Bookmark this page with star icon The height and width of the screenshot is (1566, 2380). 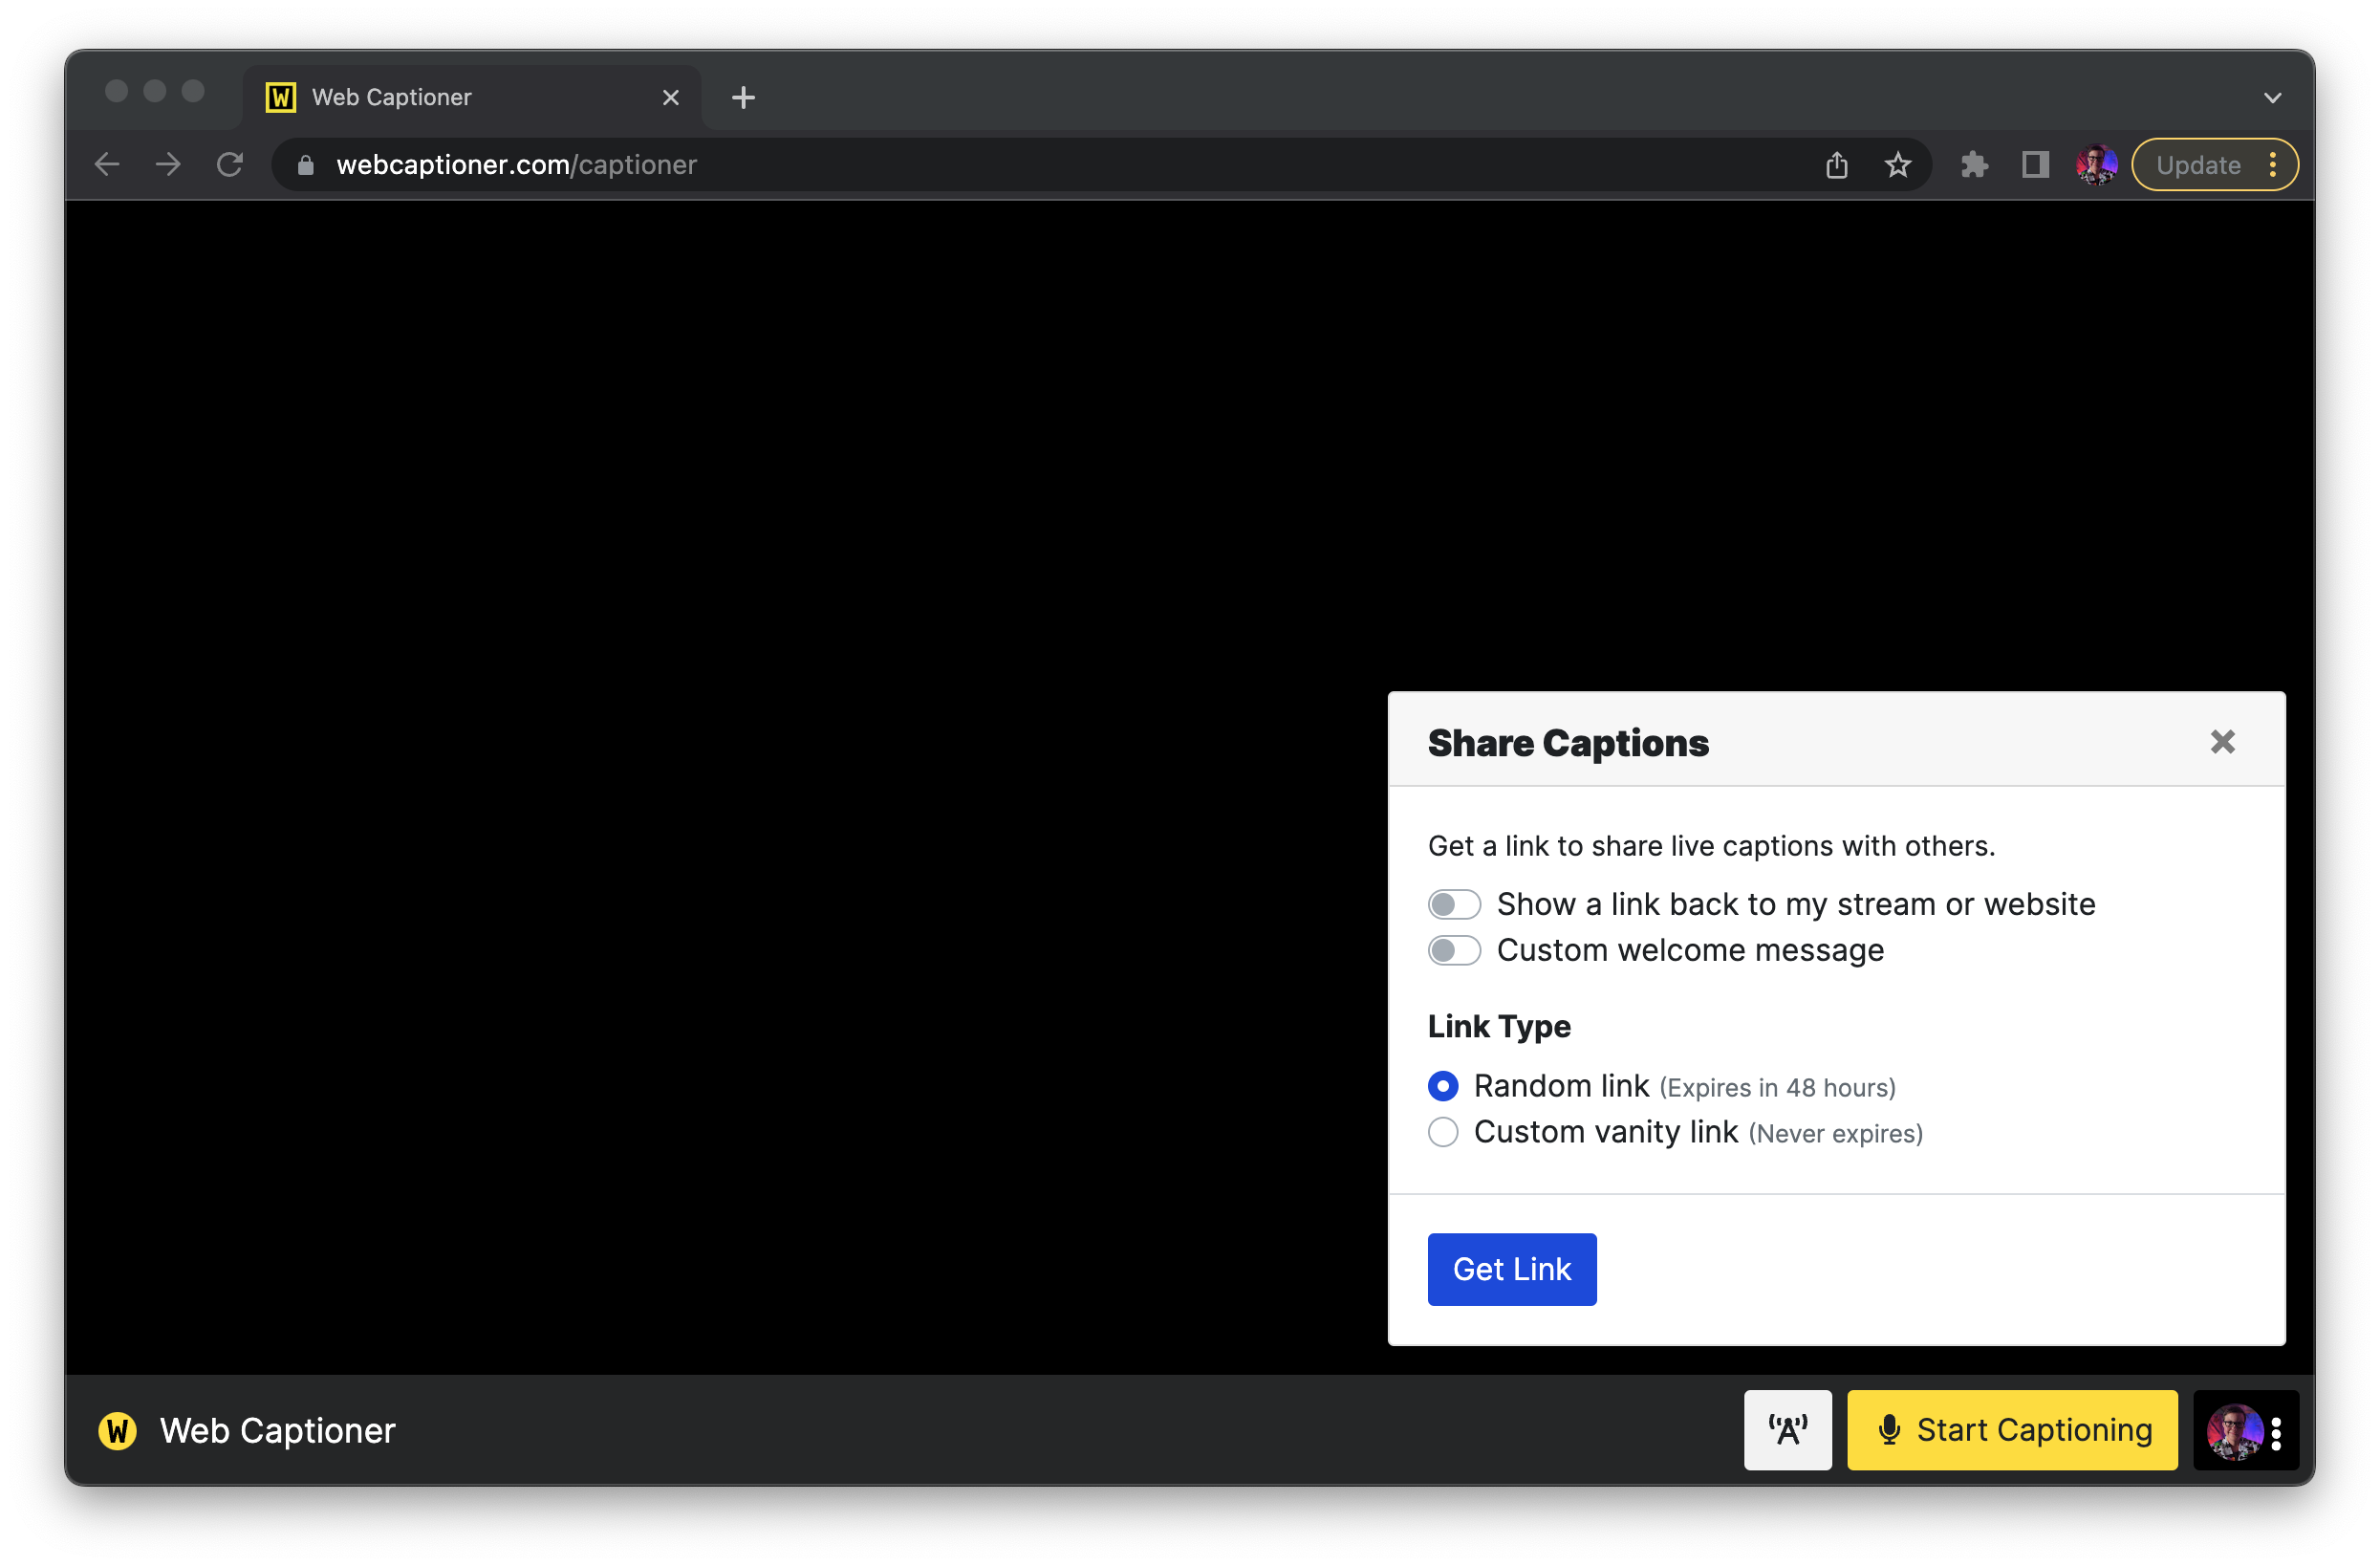[1897, 165]
